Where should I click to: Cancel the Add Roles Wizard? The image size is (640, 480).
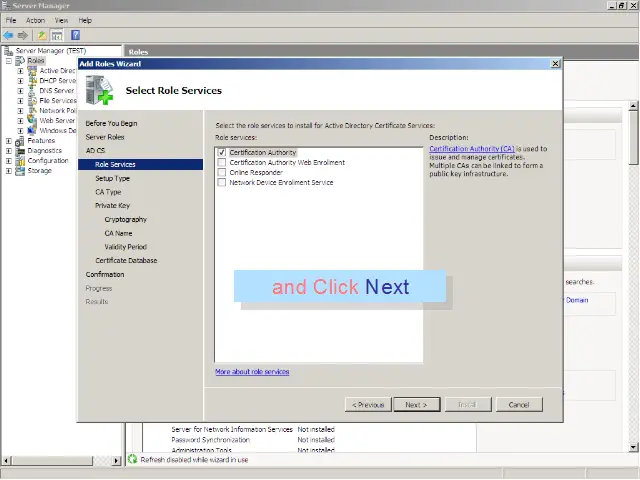(x=519, y=404)
